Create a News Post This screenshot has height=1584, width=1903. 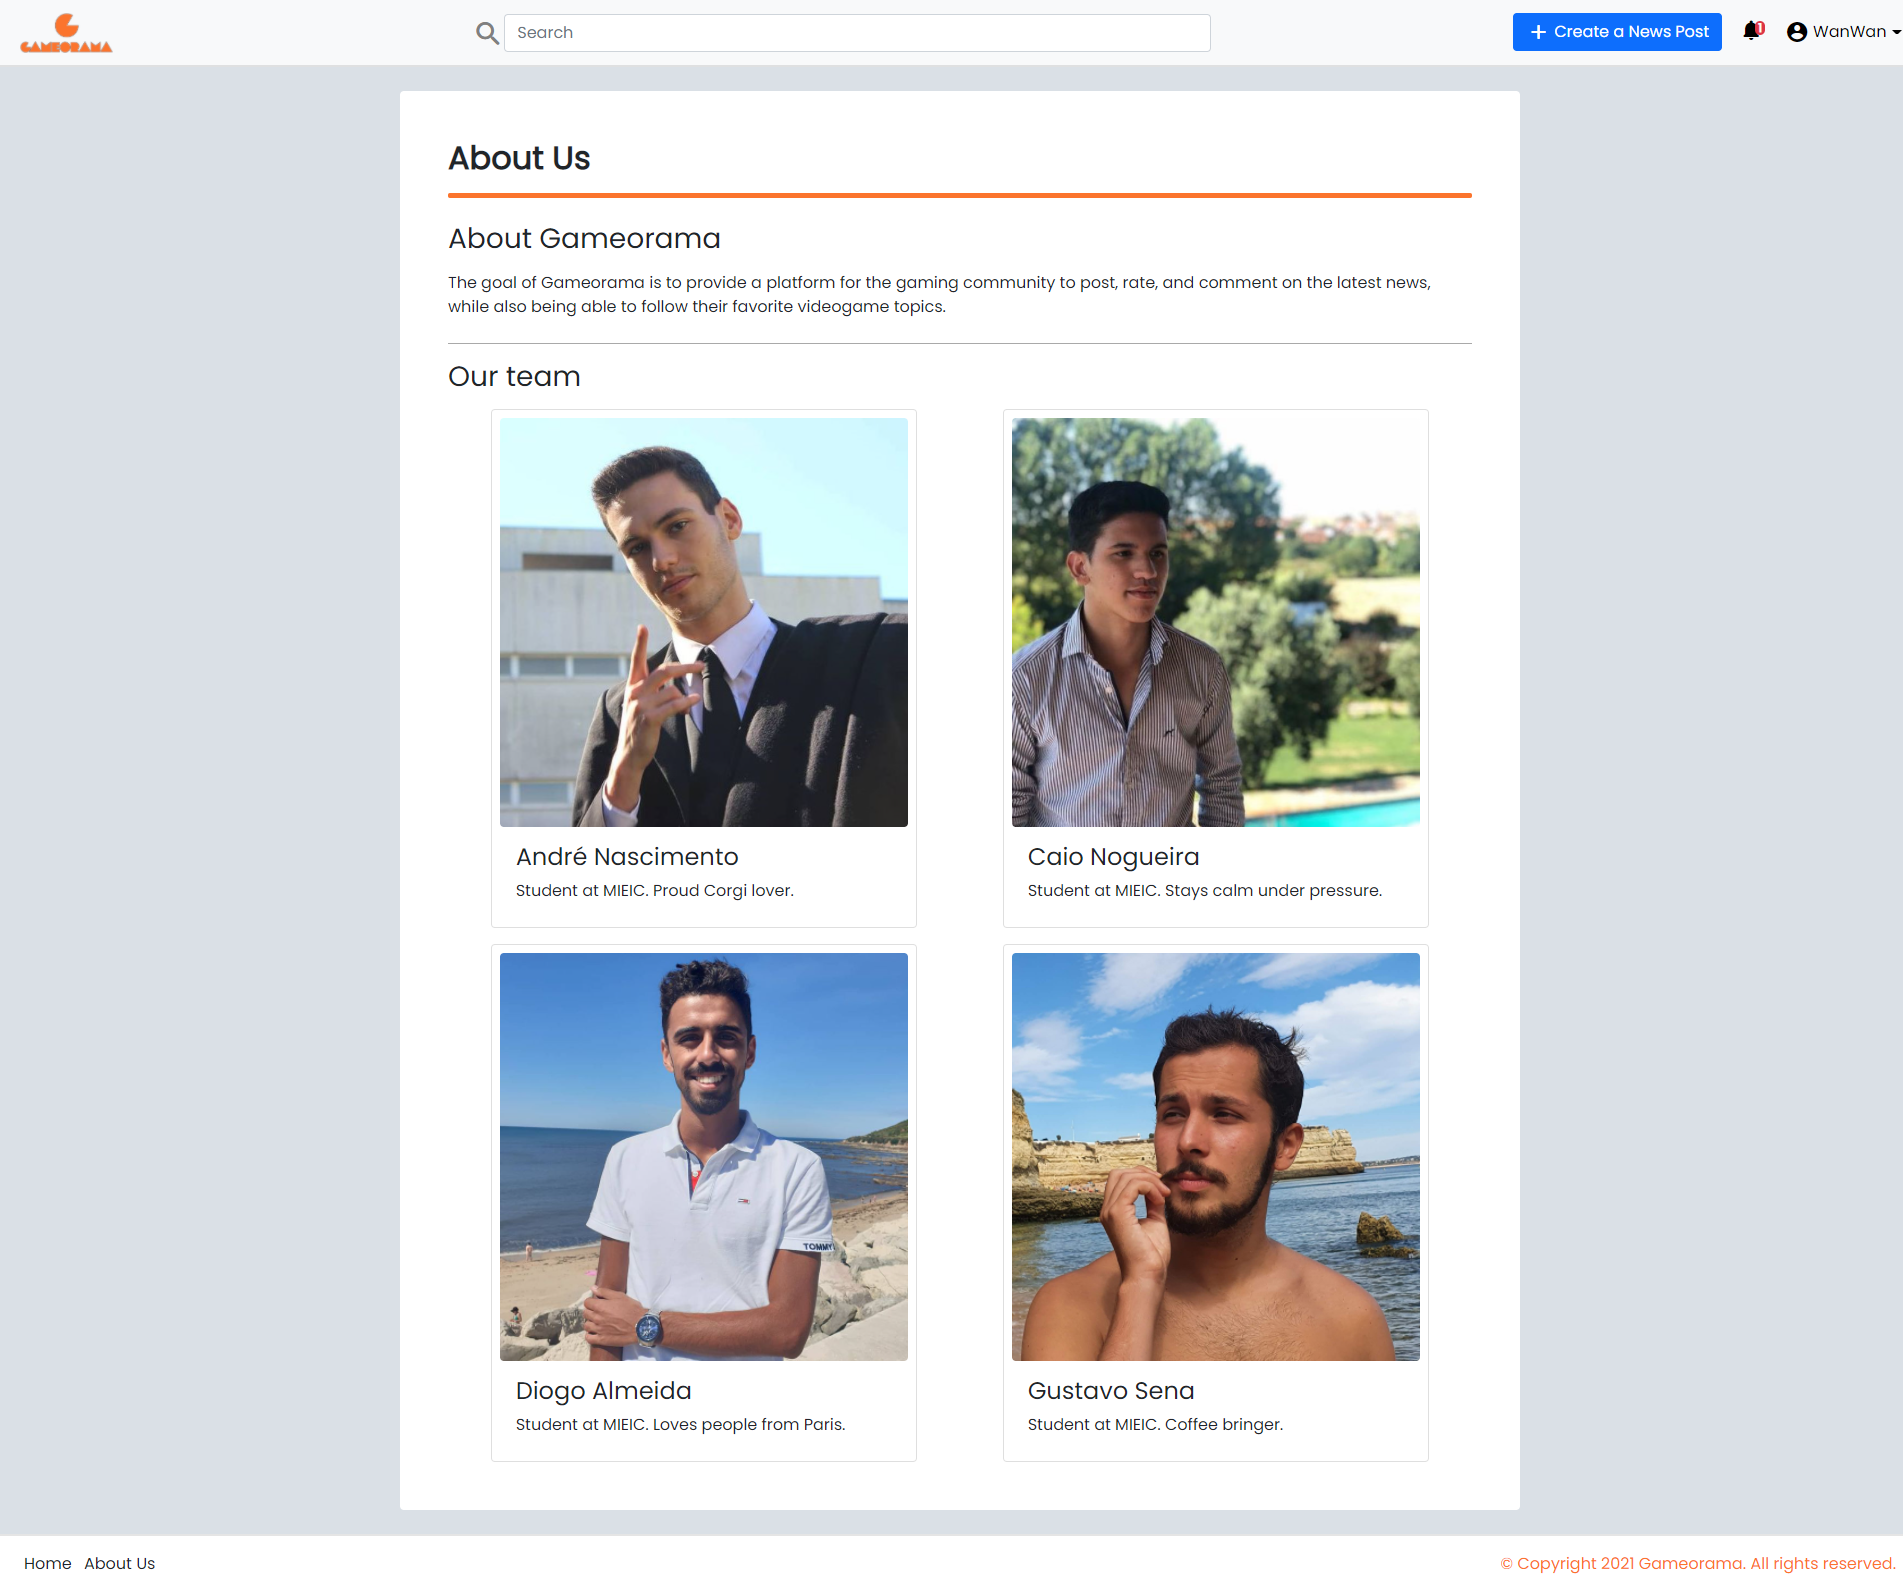pos(1617,32)
